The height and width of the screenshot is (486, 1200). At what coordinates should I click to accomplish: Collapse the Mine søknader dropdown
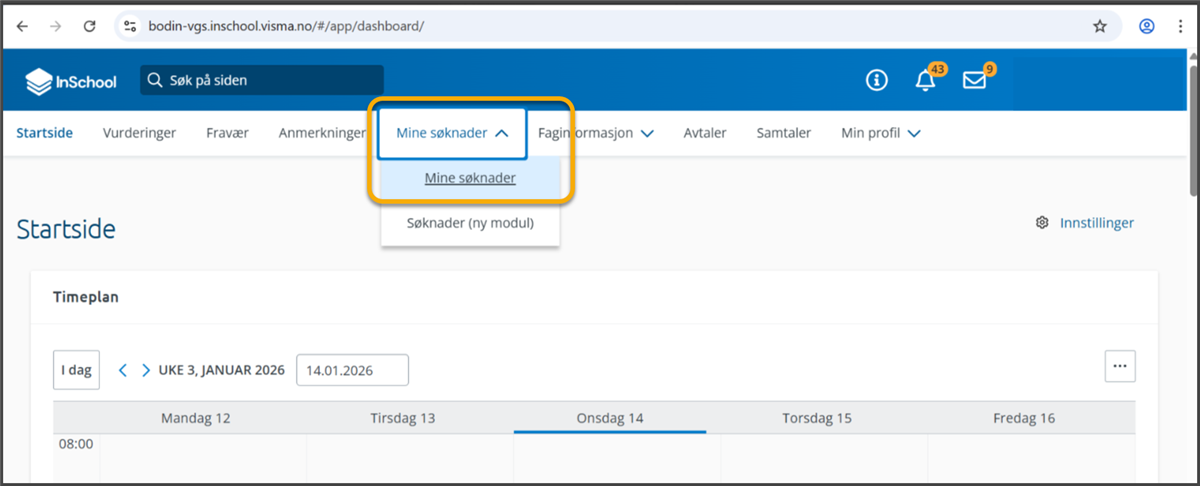pos(453,132)
